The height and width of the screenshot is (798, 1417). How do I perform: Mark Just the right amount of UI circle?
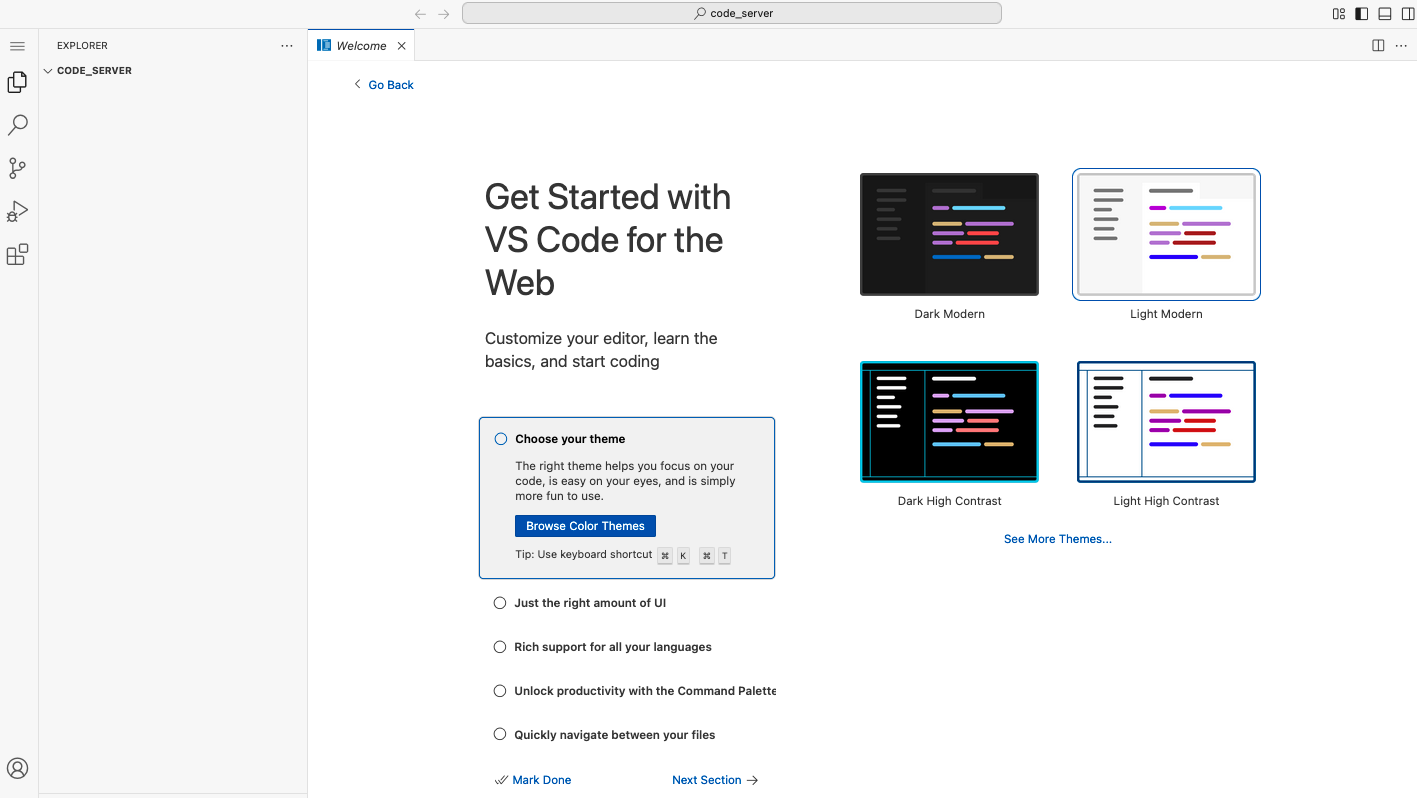pos(500,603)
